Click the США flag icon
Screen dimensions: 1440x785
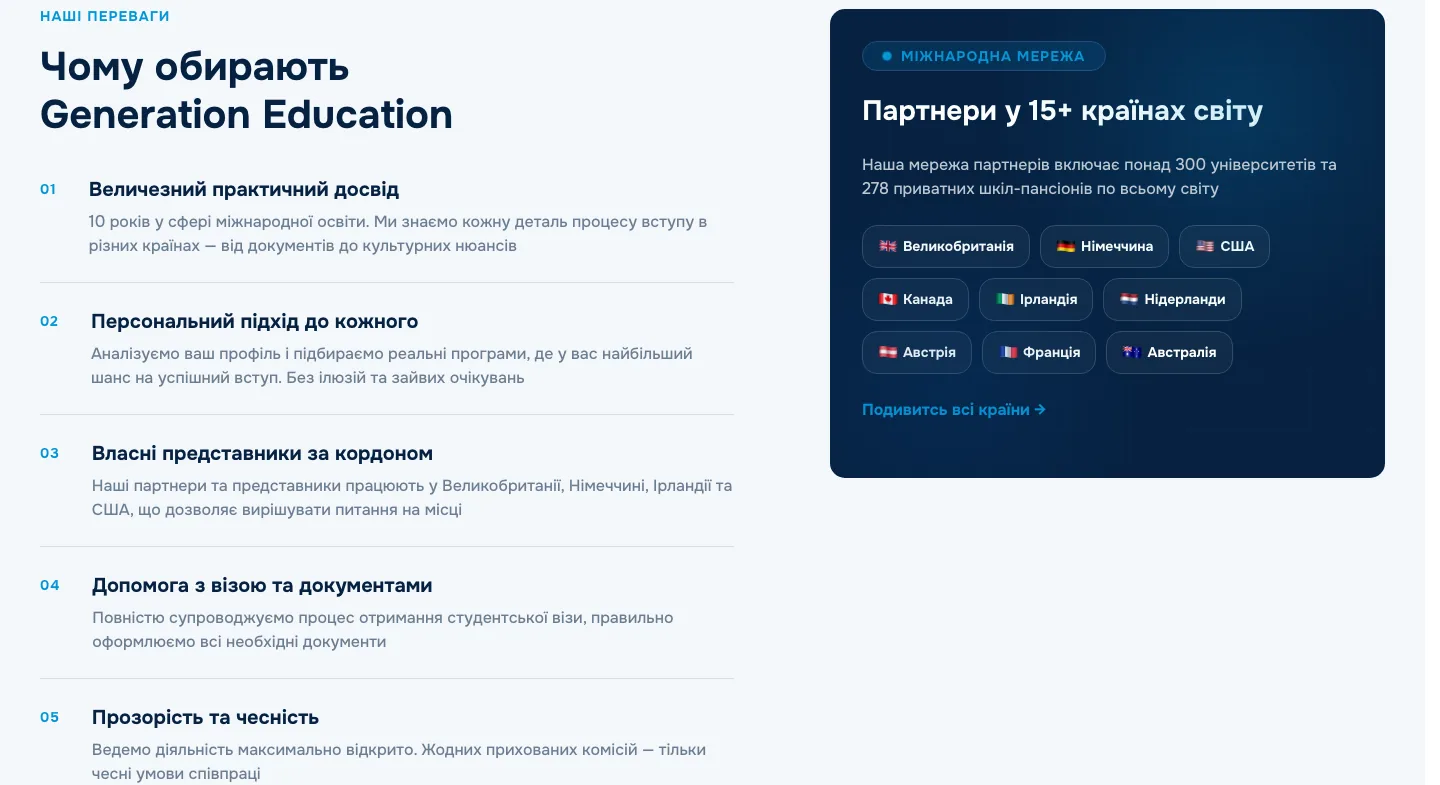(x=1205, y=246)
